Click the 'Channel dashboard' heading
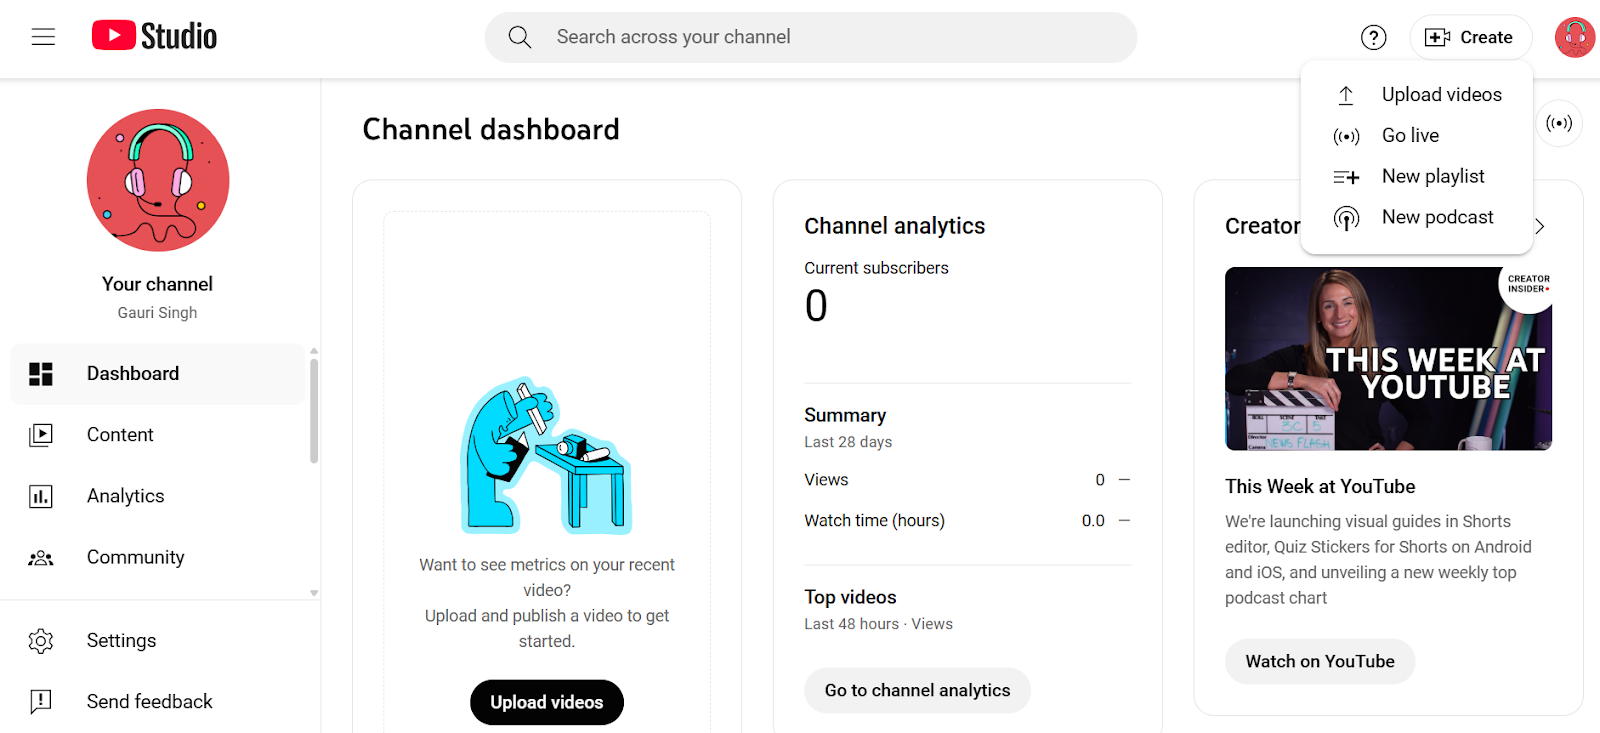The height and width of the screenshot is (733, 1600). coord(491,130)
